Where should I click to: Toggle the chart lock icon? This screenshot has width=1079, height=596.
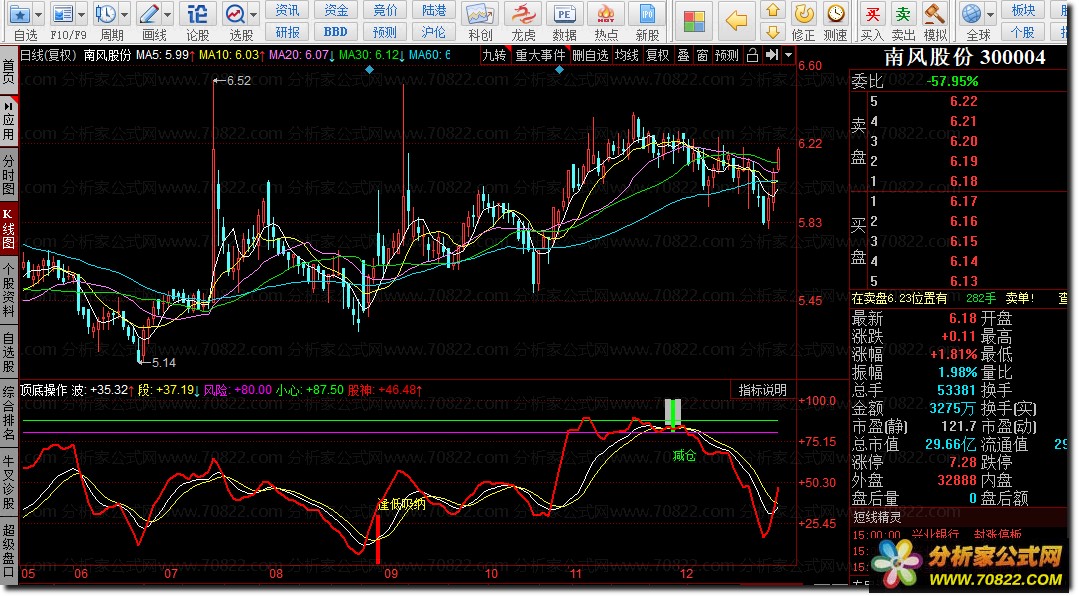click(752, 56)
